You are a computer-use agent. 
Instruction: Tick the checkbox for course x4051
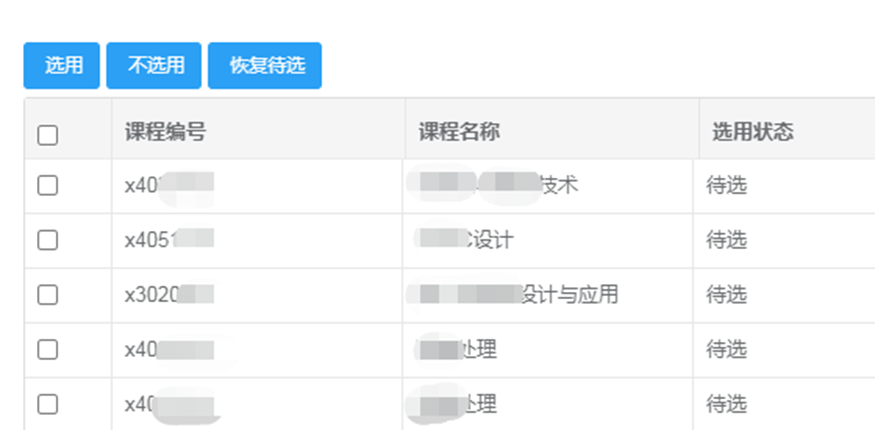[x=47, y=240]
